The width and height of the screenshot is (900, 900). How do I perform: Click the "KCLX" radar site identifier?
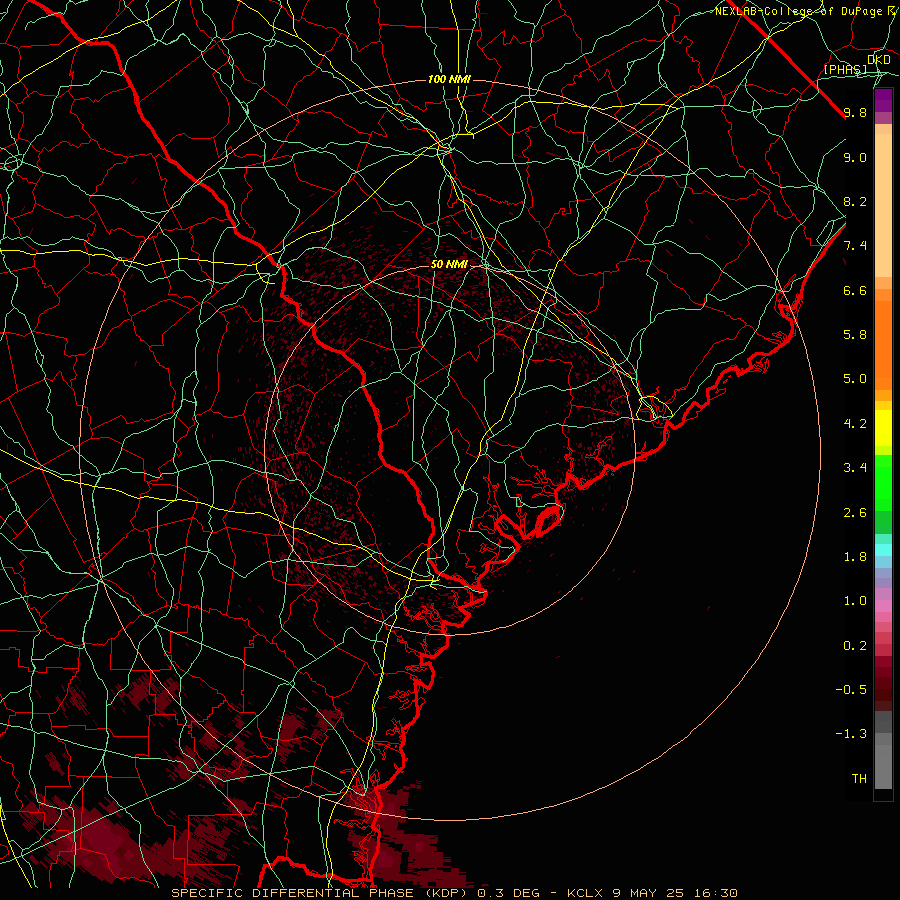(x=584, y=893)
